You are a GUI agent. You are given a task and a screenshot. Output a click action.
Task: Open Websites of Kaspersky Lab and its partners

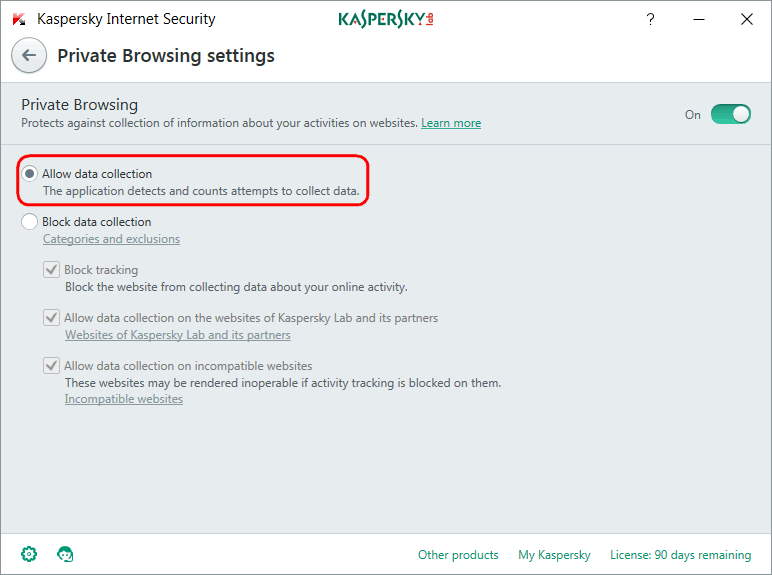click(178, 335)
